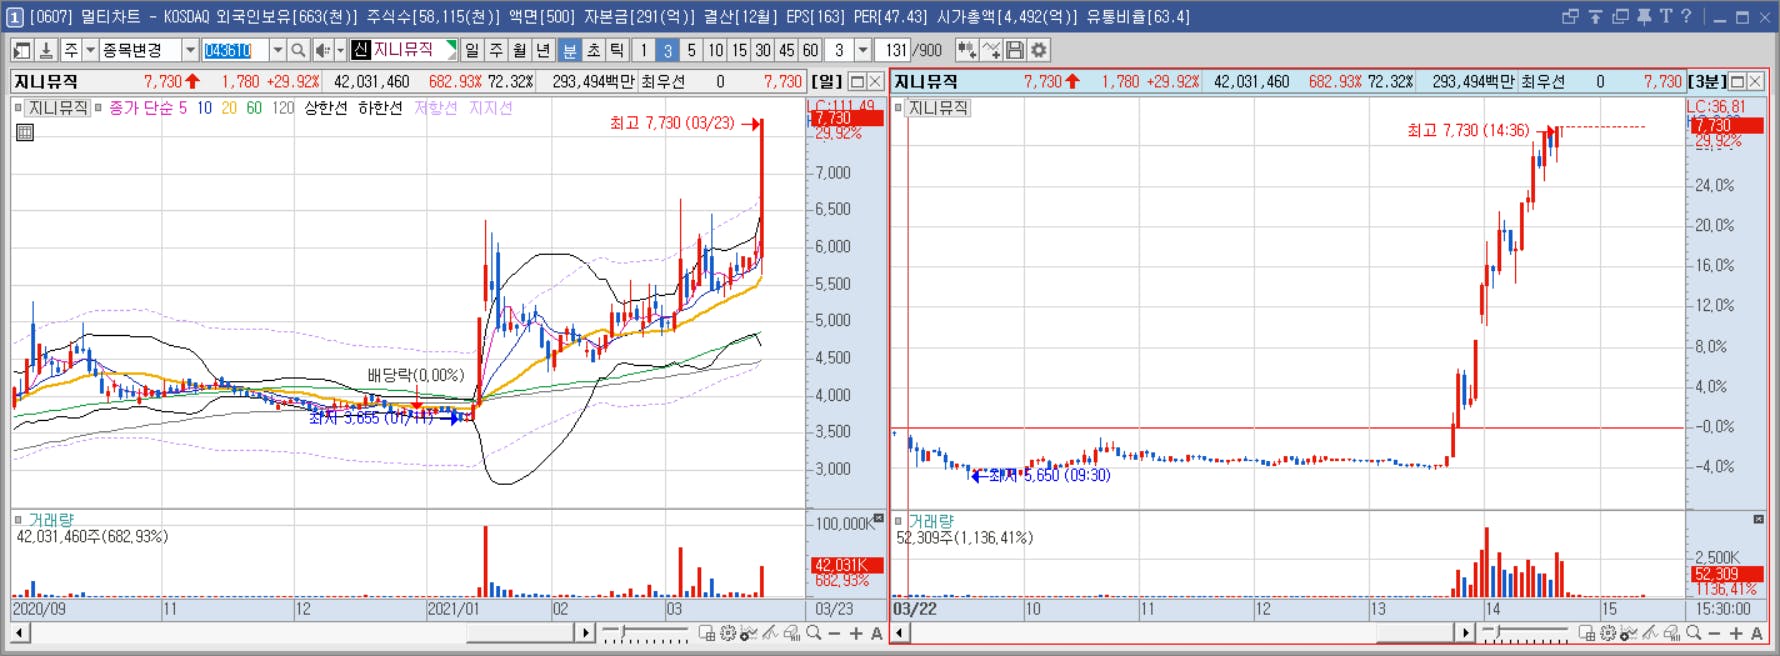Click the zoom slider under the daily chart
This screenshot has height=656, width=1780.
point(646,633)
